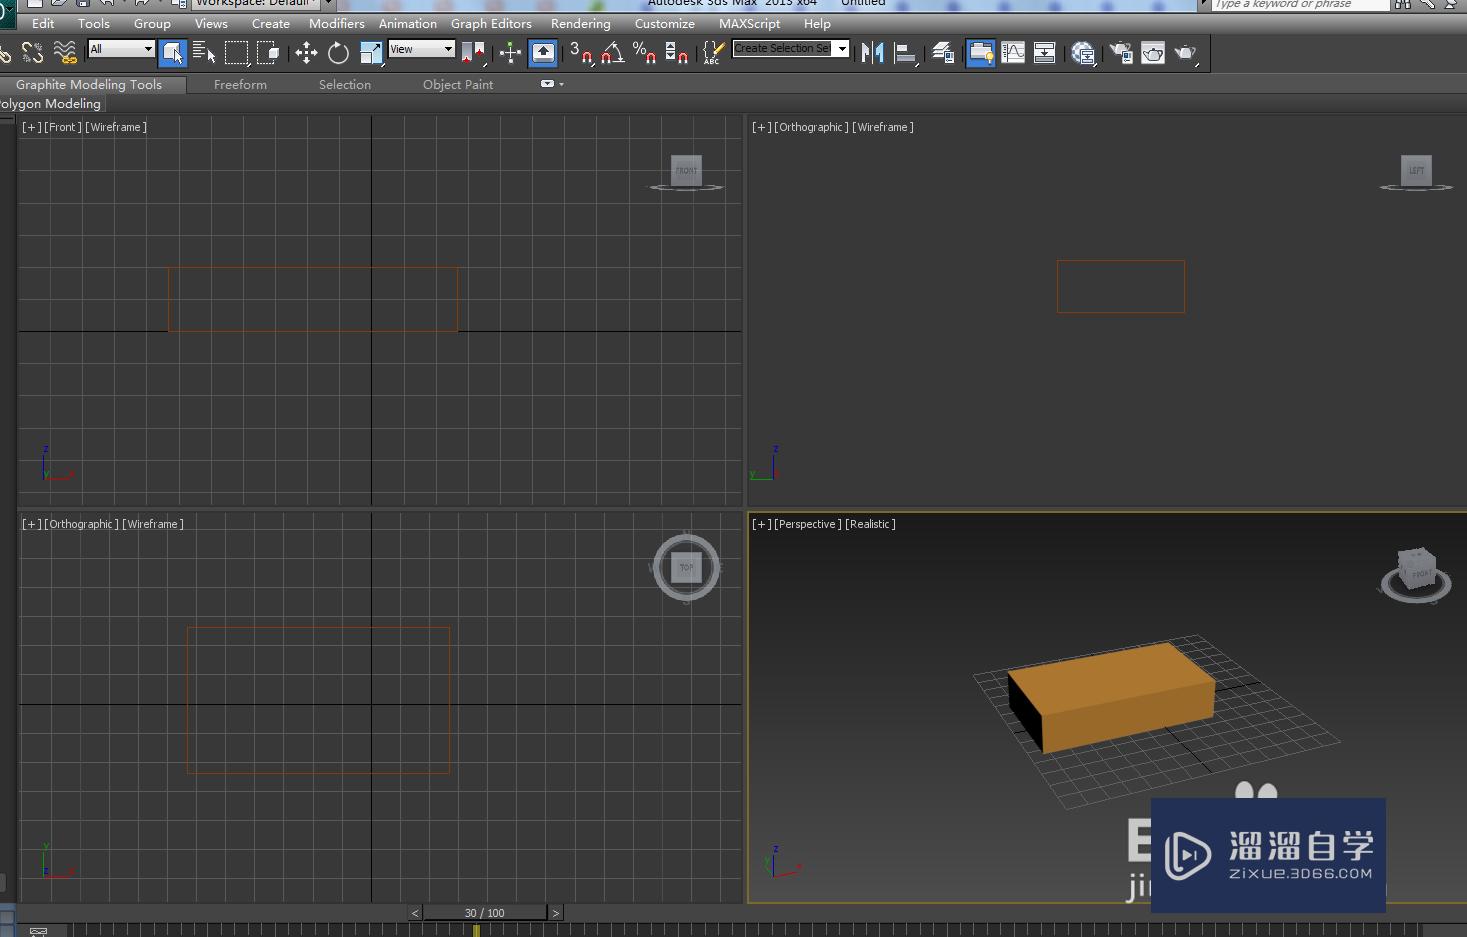Click the Align tool icon
The width and height of the screenshot is (1467, 937).
tap(905, 53)
